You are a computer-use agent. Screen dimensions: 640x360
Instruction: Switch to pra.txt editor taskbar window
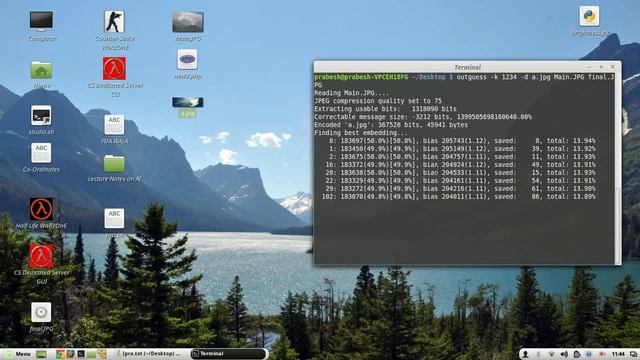pyautogui.click(x=149, y=354)
